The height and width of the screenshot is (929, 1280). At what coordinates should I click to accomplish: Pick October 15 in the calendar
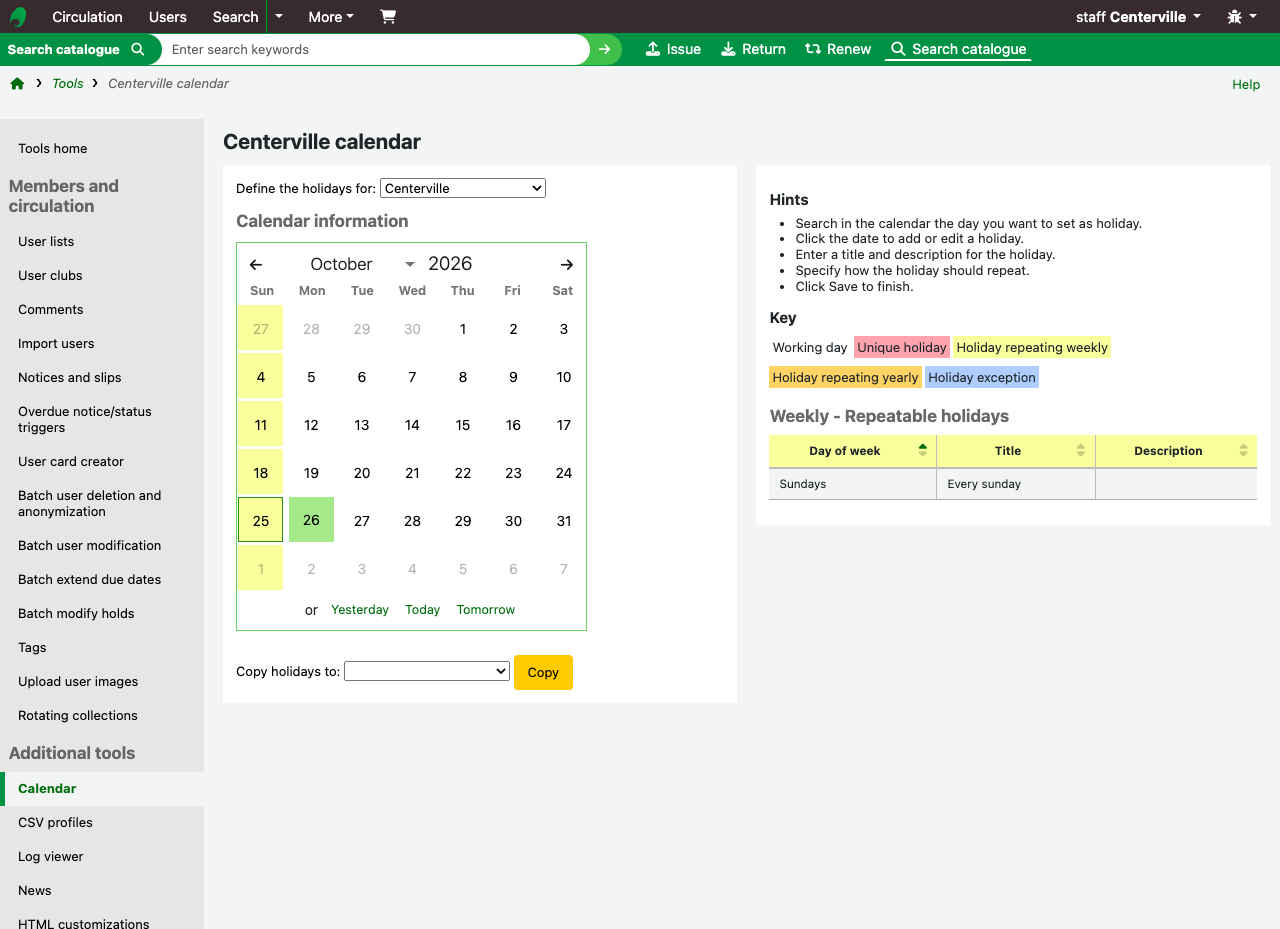pyautogui.click(x=463, y=425)
